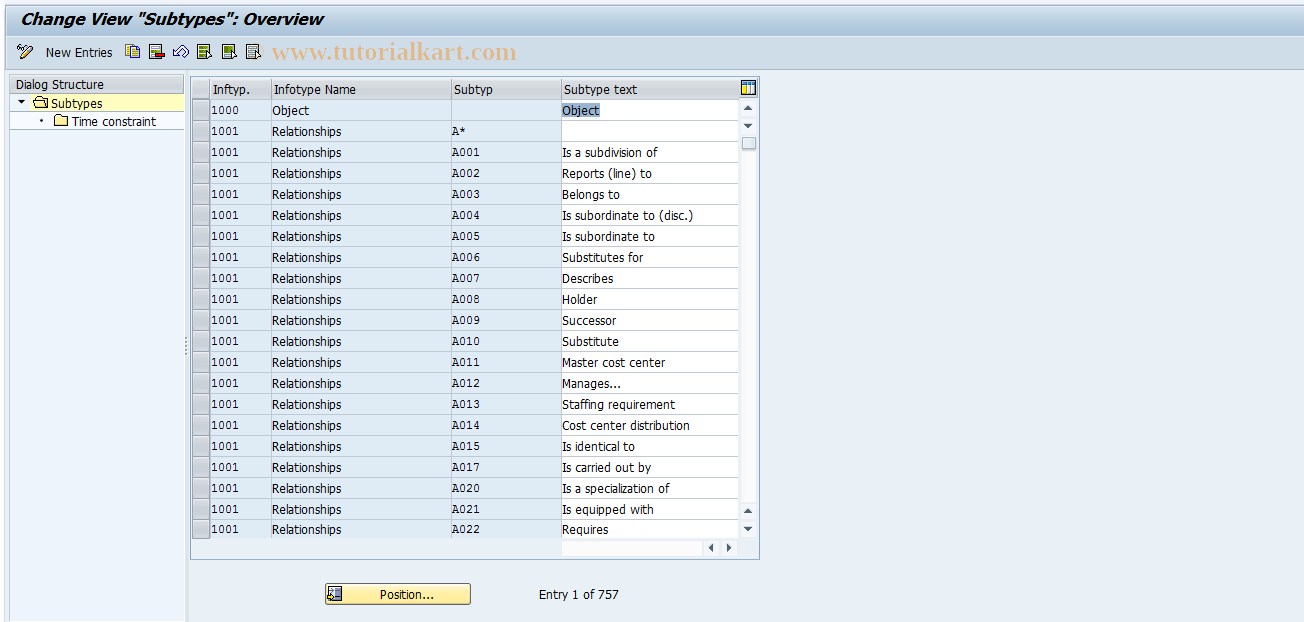
Task: Collapse the Subtypes node arrow
Action: pyautogui.click(x=21, y=102)
